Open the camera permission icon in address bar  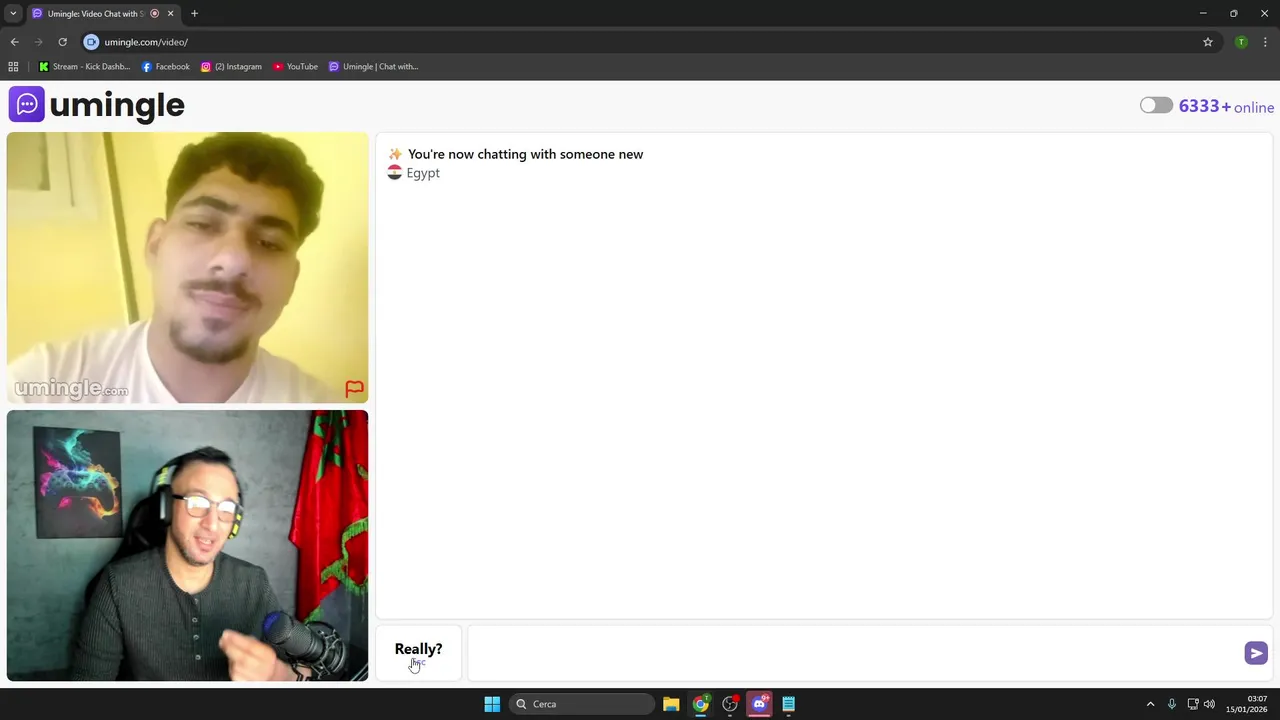(x=91, y=42)
